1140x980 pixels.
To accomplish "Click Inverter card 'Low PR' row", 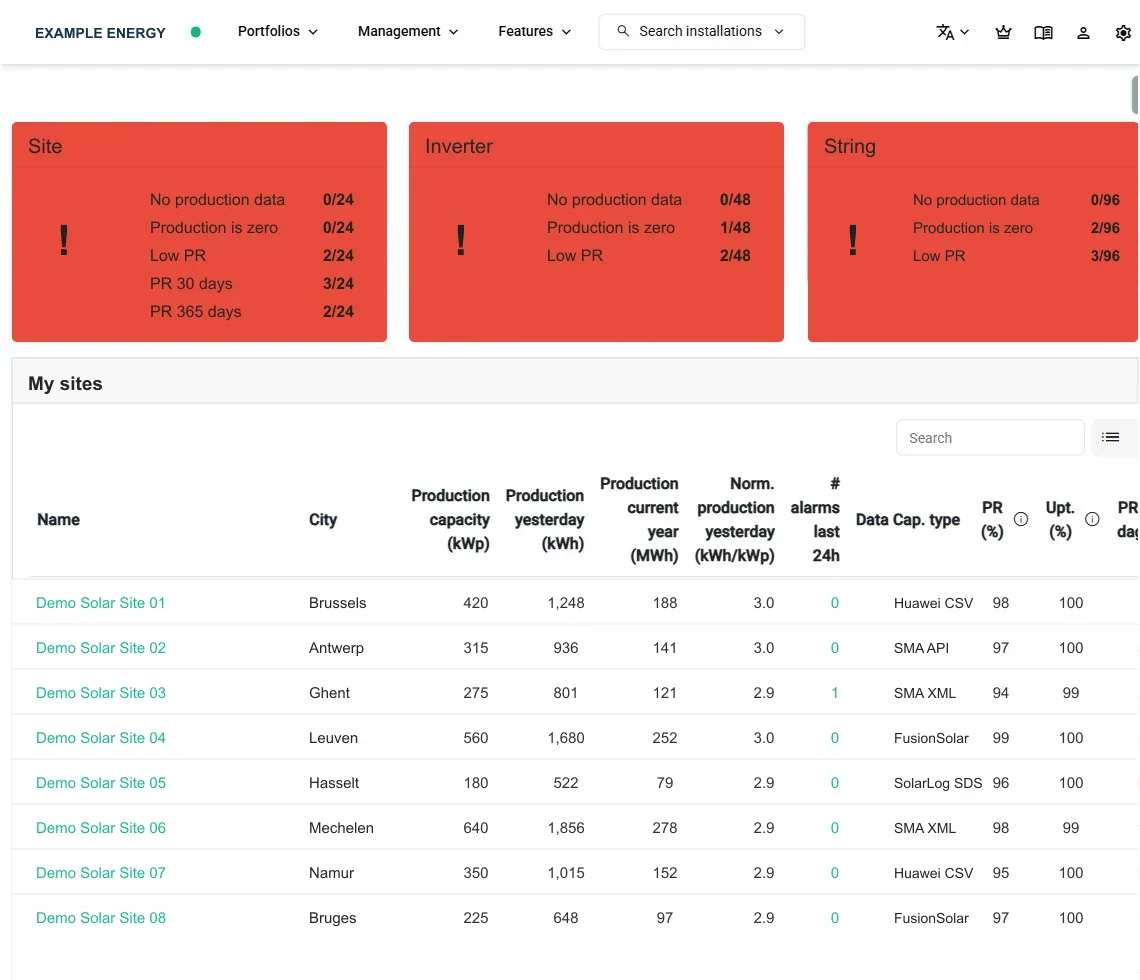I will (649, 256).
